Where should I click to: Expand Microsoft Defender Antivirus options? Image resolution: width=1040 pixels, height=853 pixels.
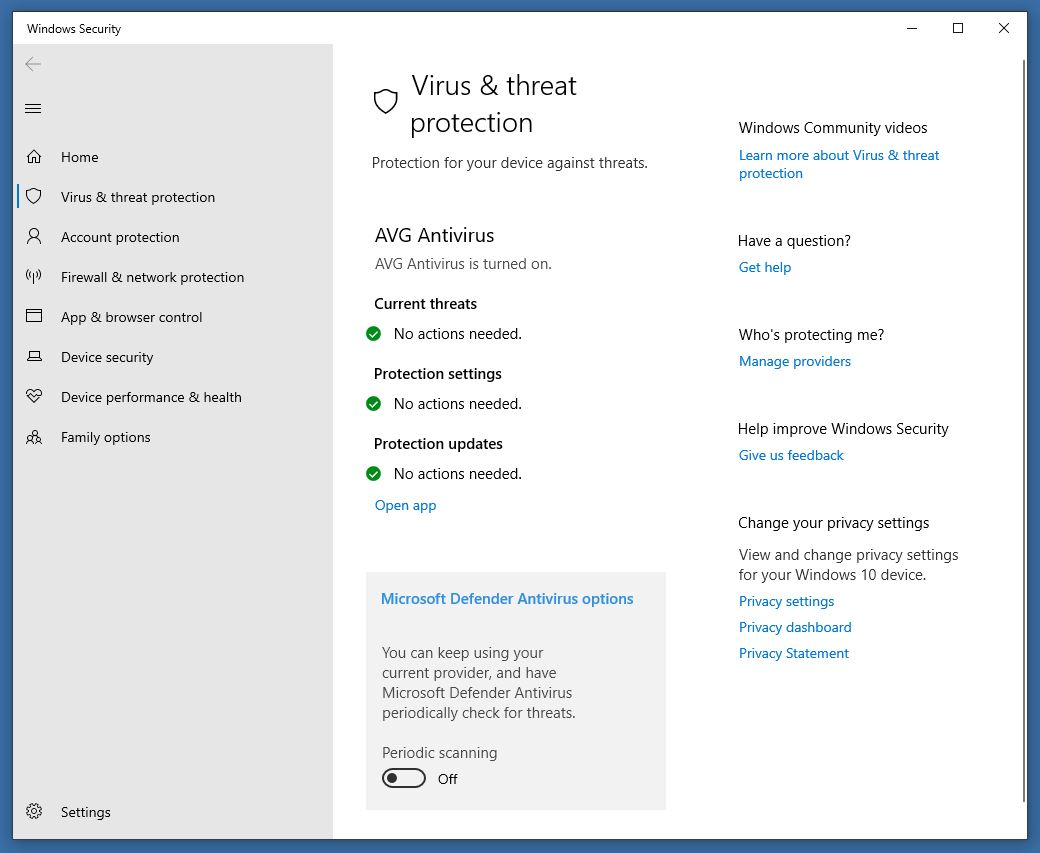tap(507, 599)
